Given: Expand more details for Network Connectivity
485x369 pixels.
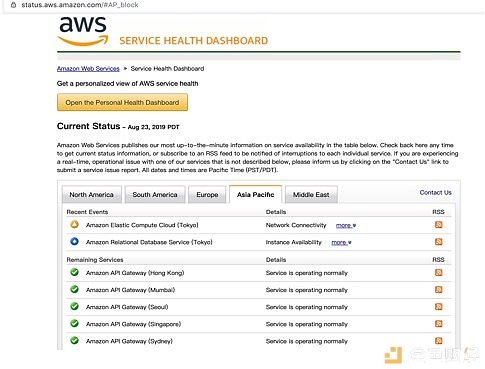Looking at the screenshot, I should click(346, 226).
